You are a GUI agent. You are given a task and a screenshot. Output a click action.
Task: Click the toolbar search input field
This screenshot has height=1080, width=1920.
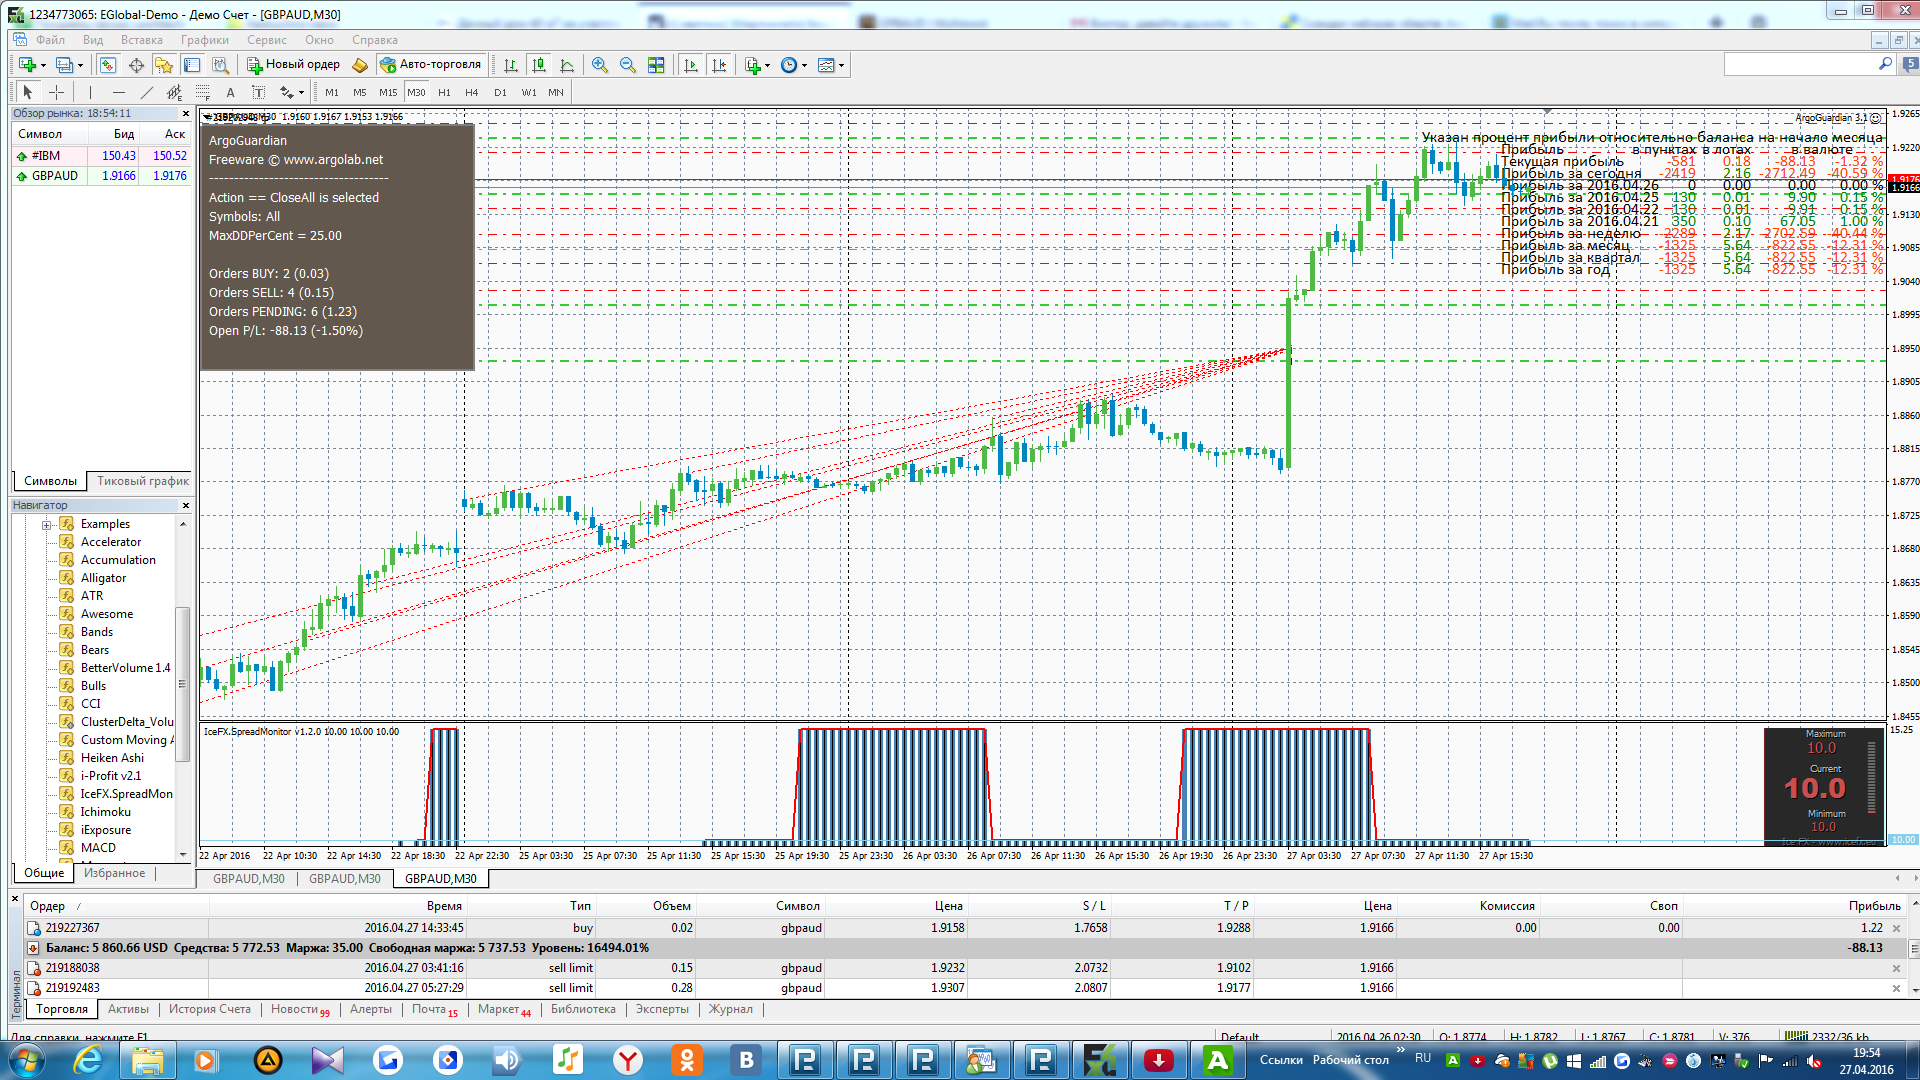1800,64
